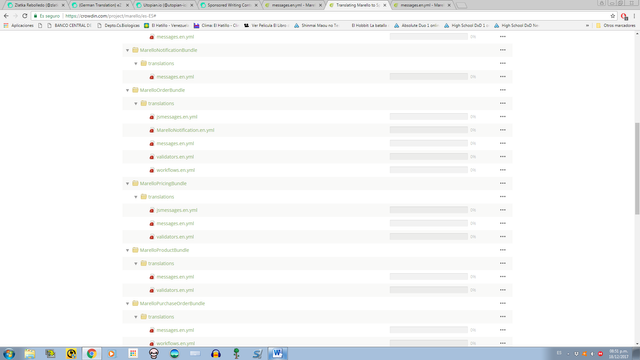
Task: Collapse the MarelloOrderBundle folder
Action: pyautogui.click(x=127, y=90)
